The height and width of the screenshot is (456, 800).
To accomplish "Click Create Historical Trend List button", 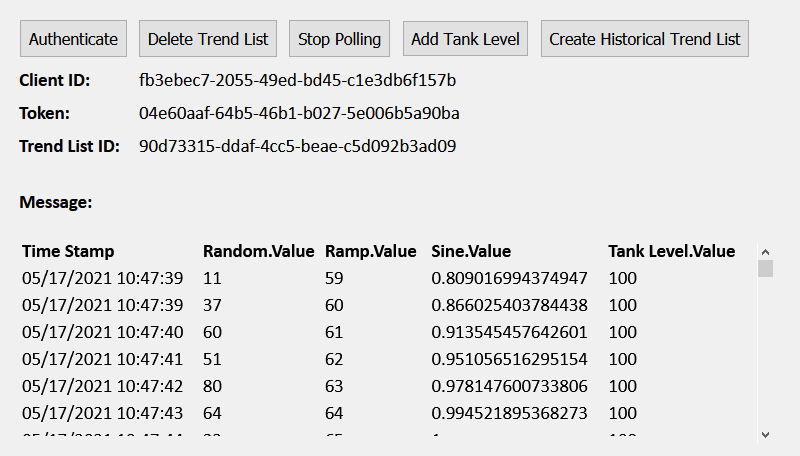I will click(645, 39).
